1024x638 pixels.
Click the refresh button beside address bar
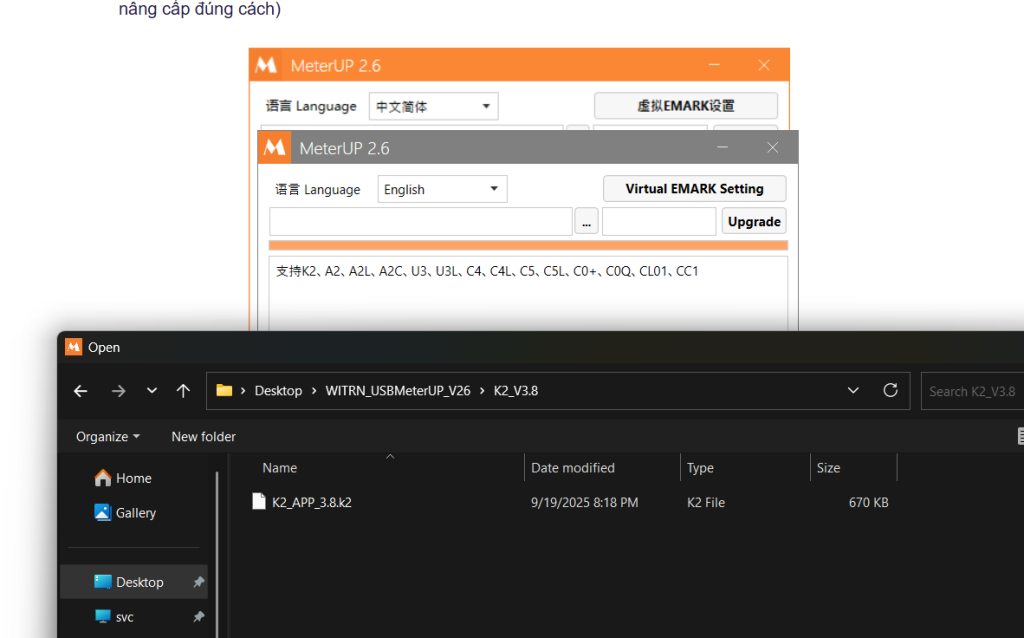tap(890, 391)
